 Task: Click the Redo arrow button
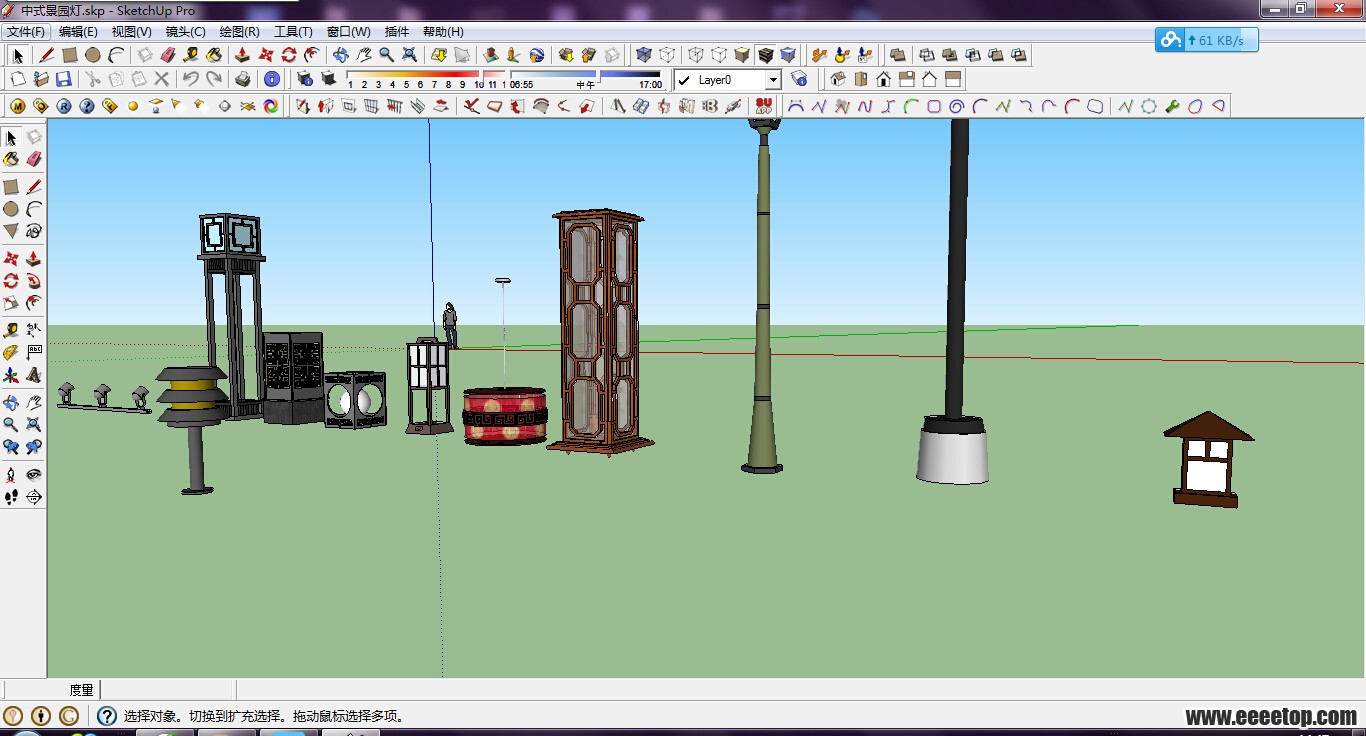coord(213,79)
